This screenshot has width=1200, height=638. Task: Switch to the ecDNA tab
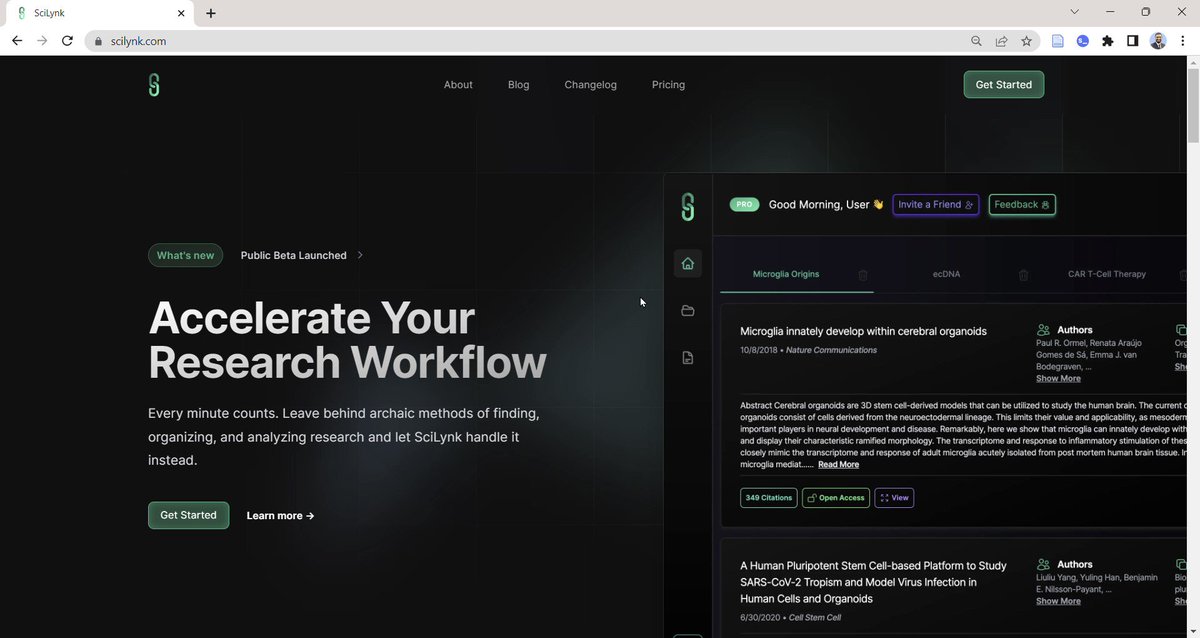(946, 274)
